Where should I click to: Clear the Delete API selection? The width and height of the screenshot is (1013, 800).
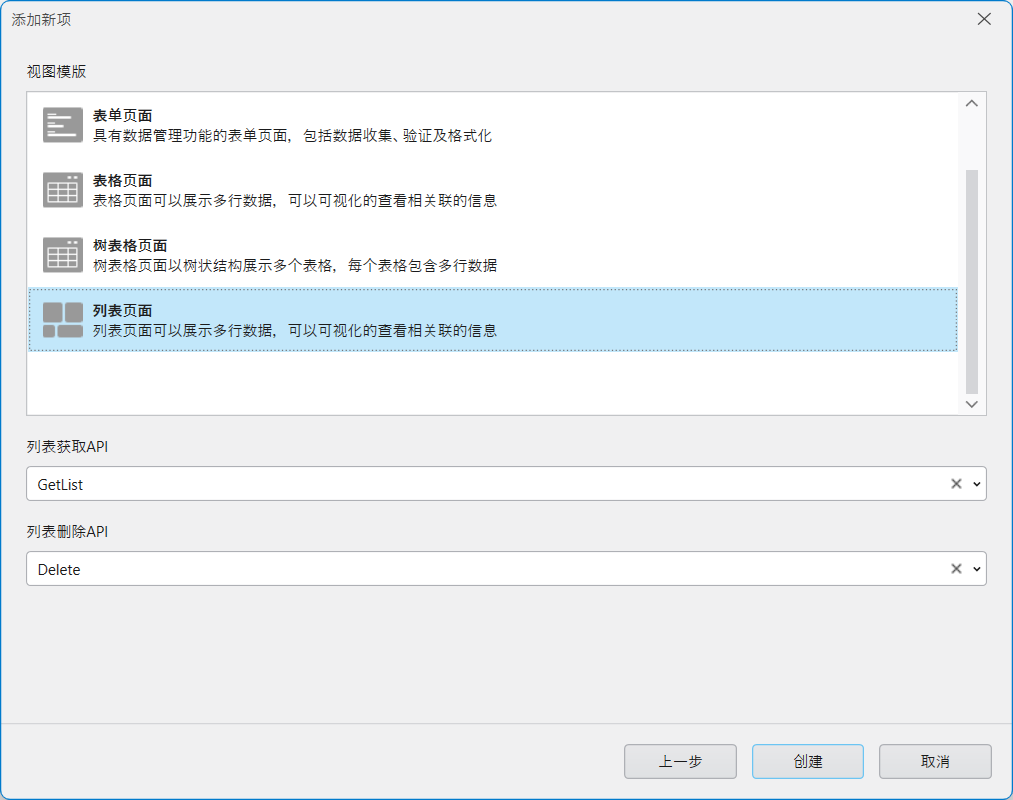(x=956, y=569)
